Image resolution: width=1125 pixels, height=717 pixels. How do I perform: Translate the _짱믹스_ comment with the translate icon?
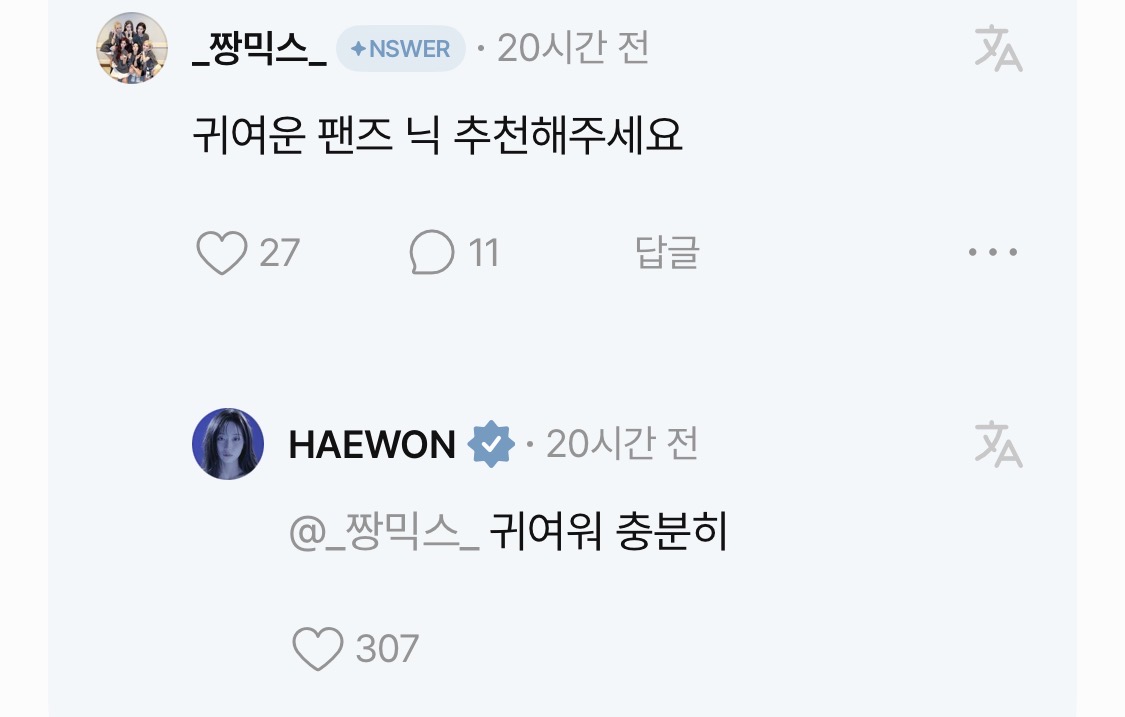[998, 48]
